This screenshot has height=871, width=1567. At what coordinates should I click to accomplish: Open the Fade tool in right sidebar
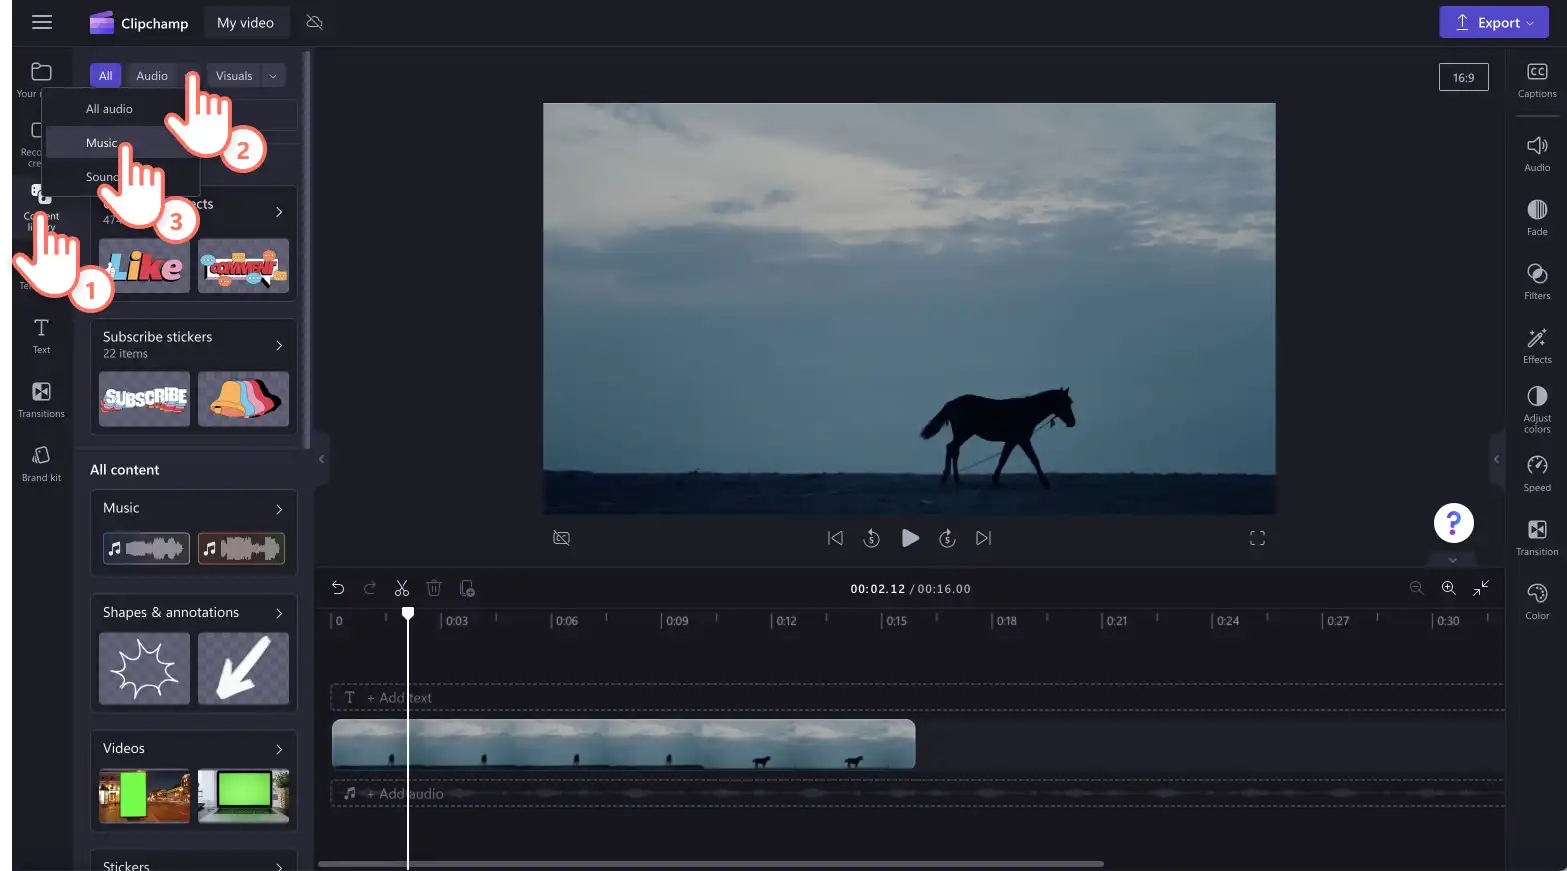(x=1537, y=218)
